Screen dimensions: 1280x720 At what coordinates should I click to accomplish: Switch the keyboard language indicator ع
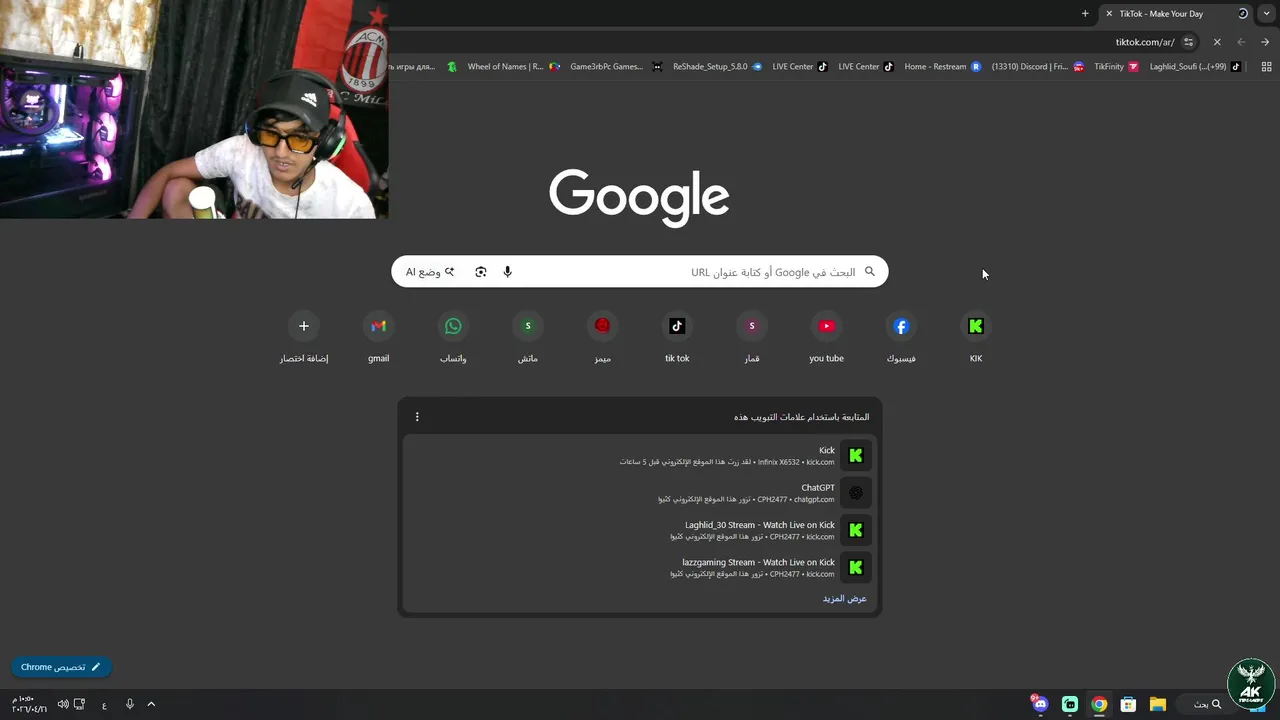tap(104, 705)
